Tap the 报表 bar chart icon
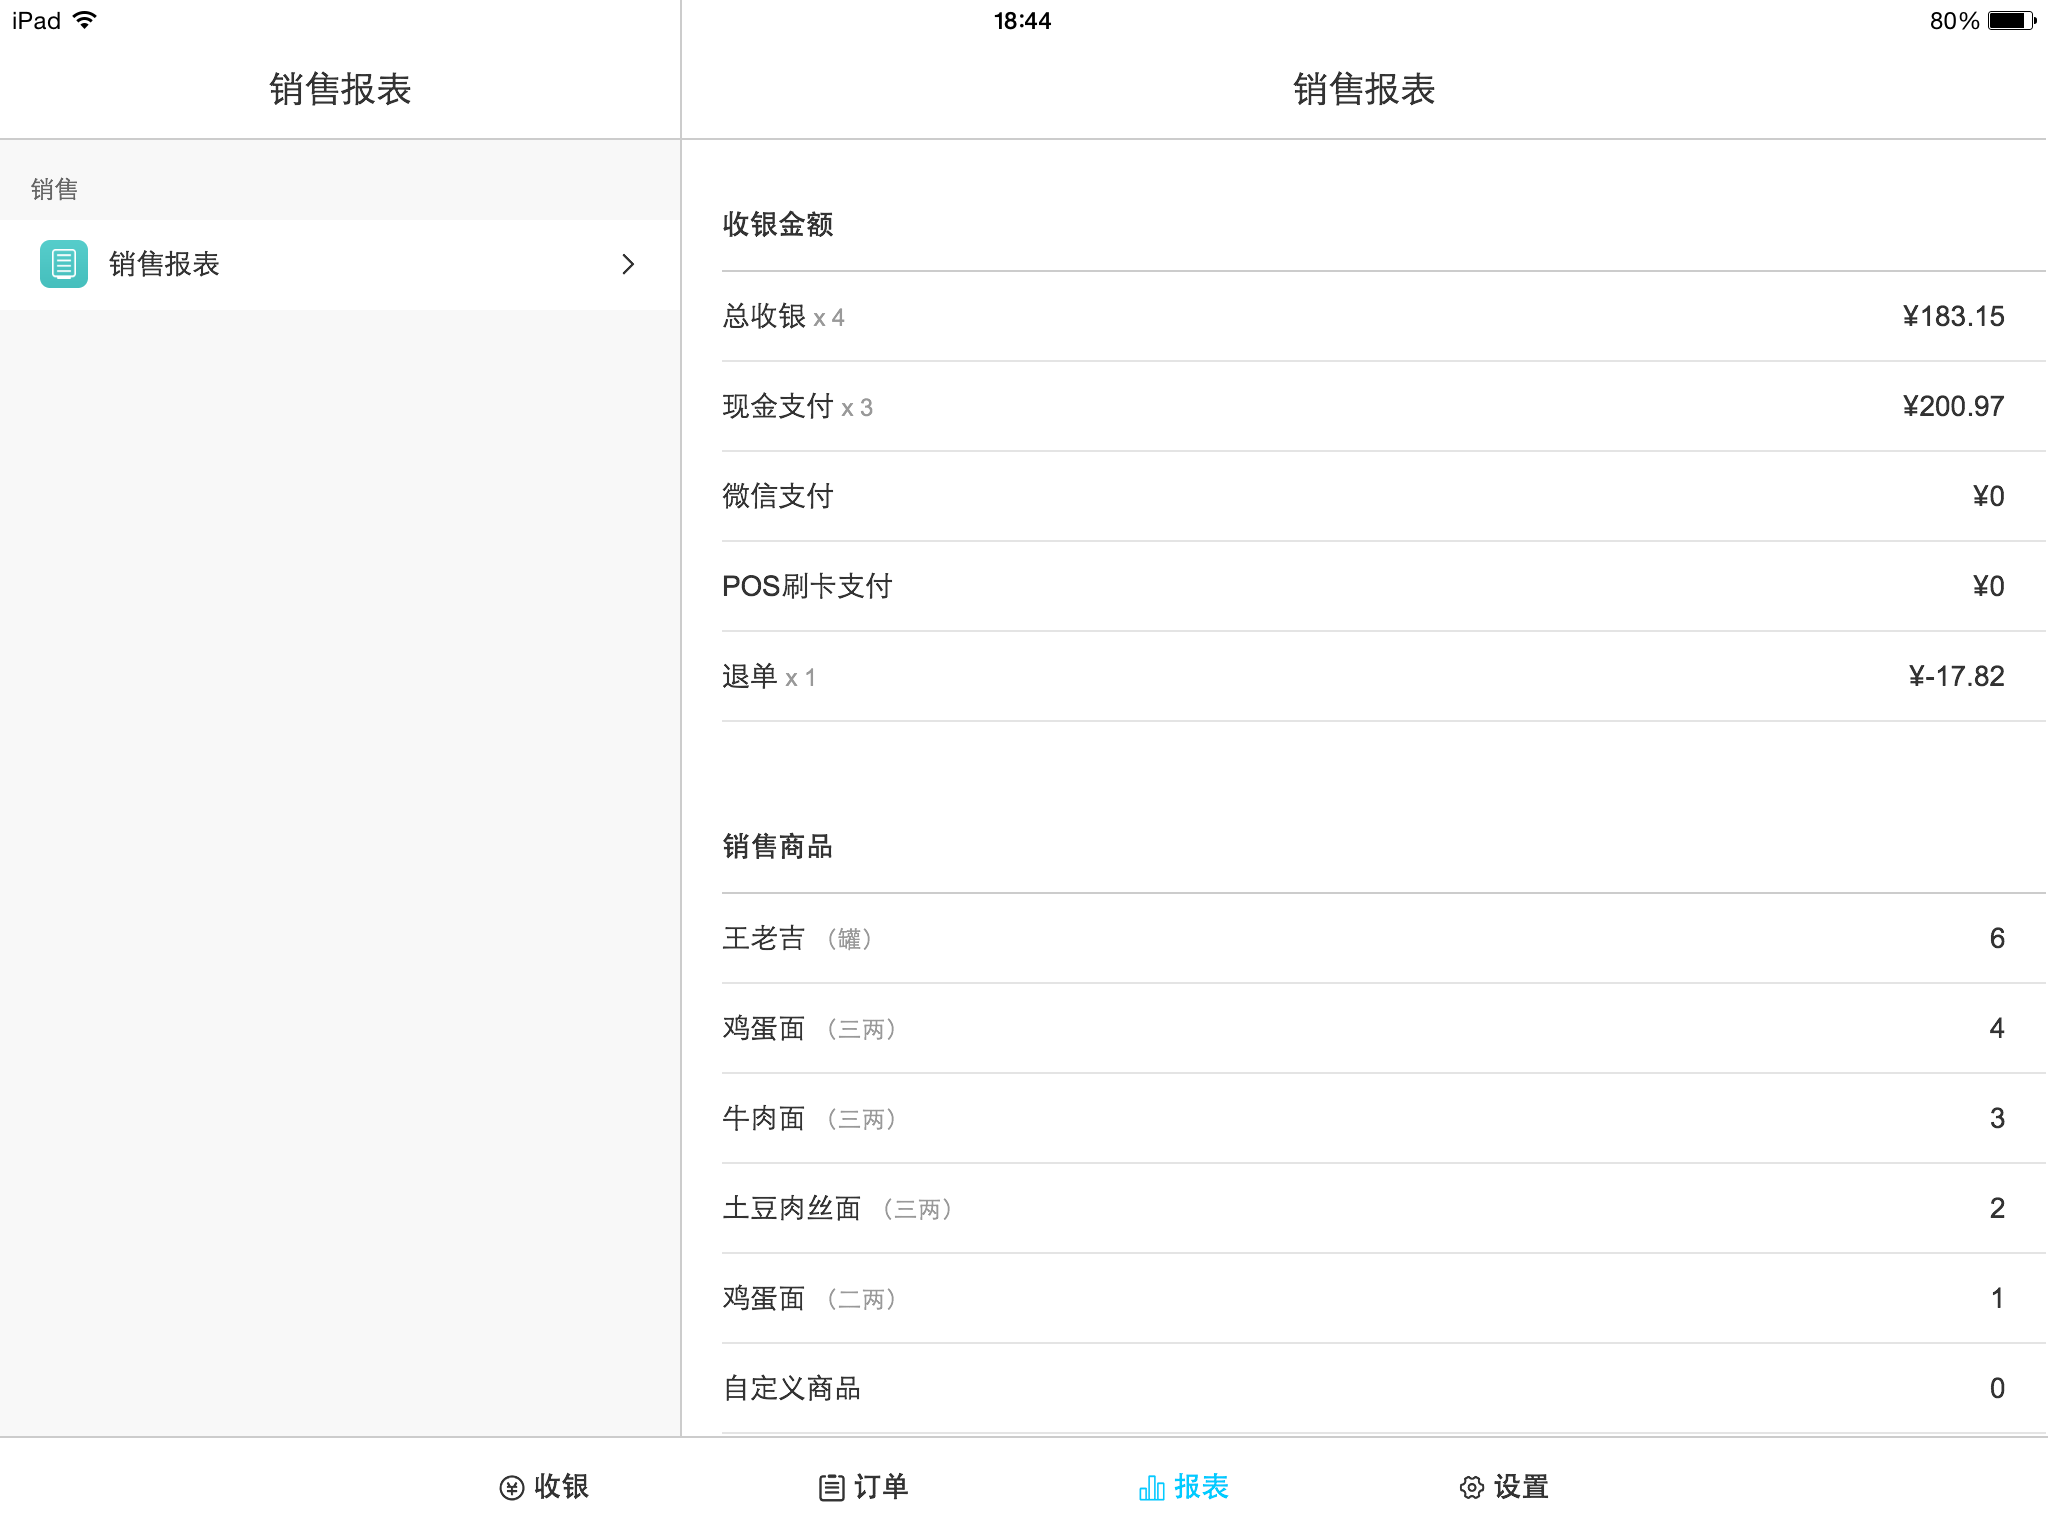Screen dimensions: 2048x1536 pyautogui.click(x=1152, y=1488)
